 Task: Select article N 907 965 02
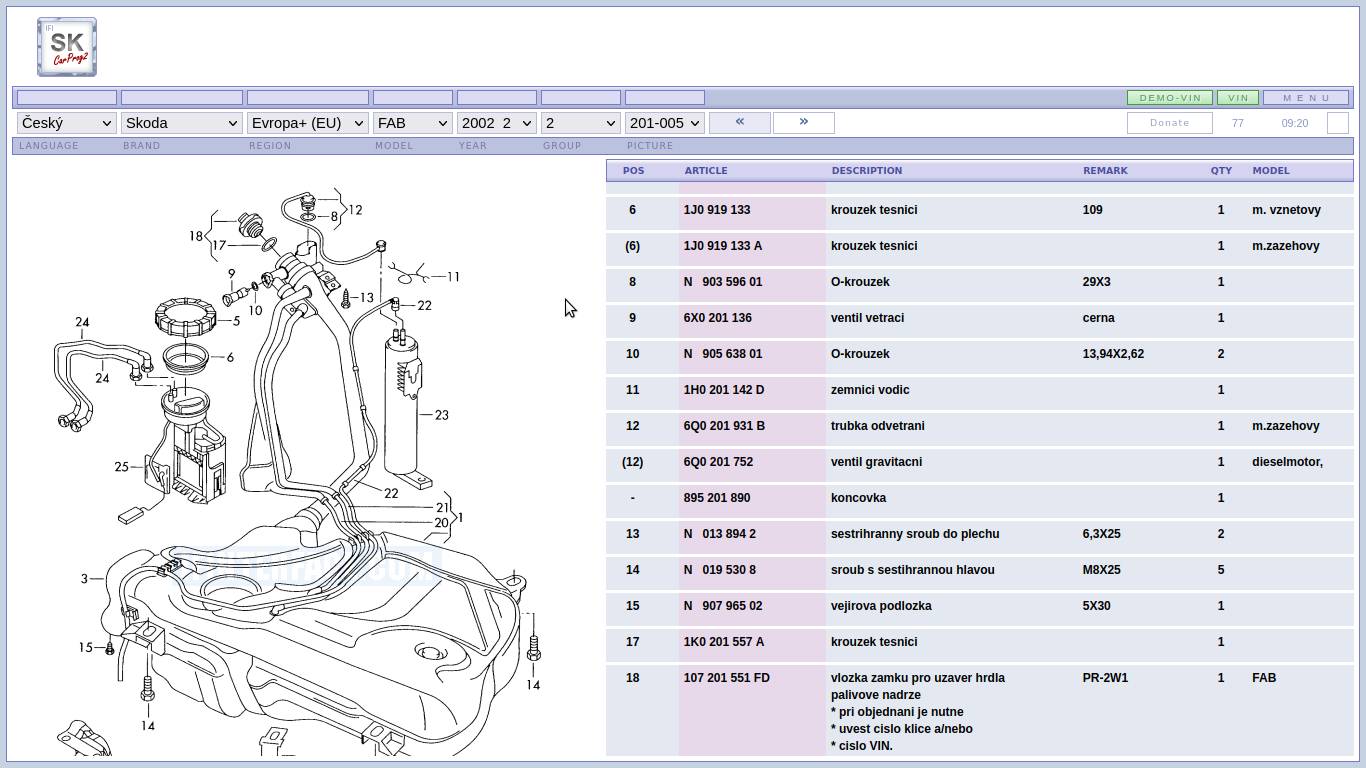(723, 606)
